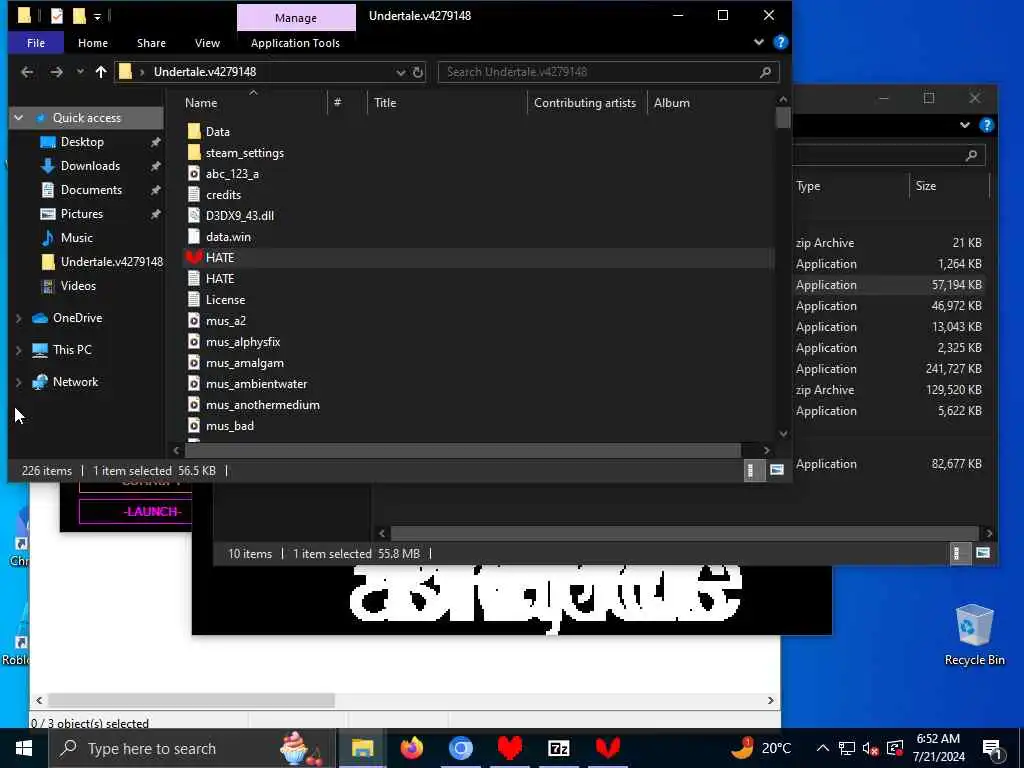Select the 241,727 KB Application row
1024x768 pixels.
(x=889, y=369)
